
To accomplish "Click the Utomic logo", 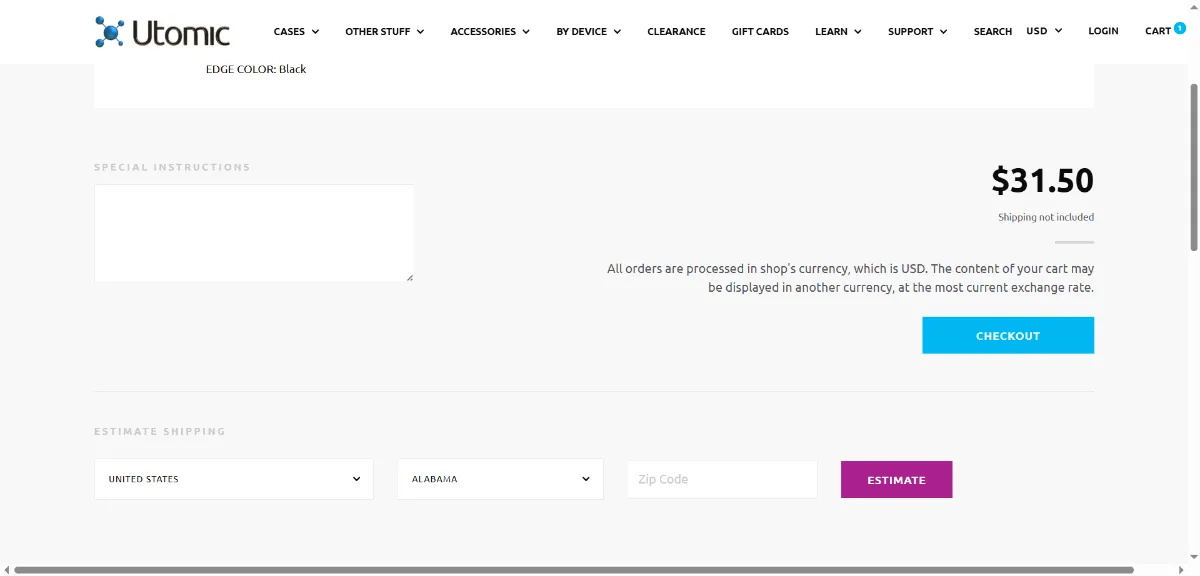I will click(x=162, y=31).
